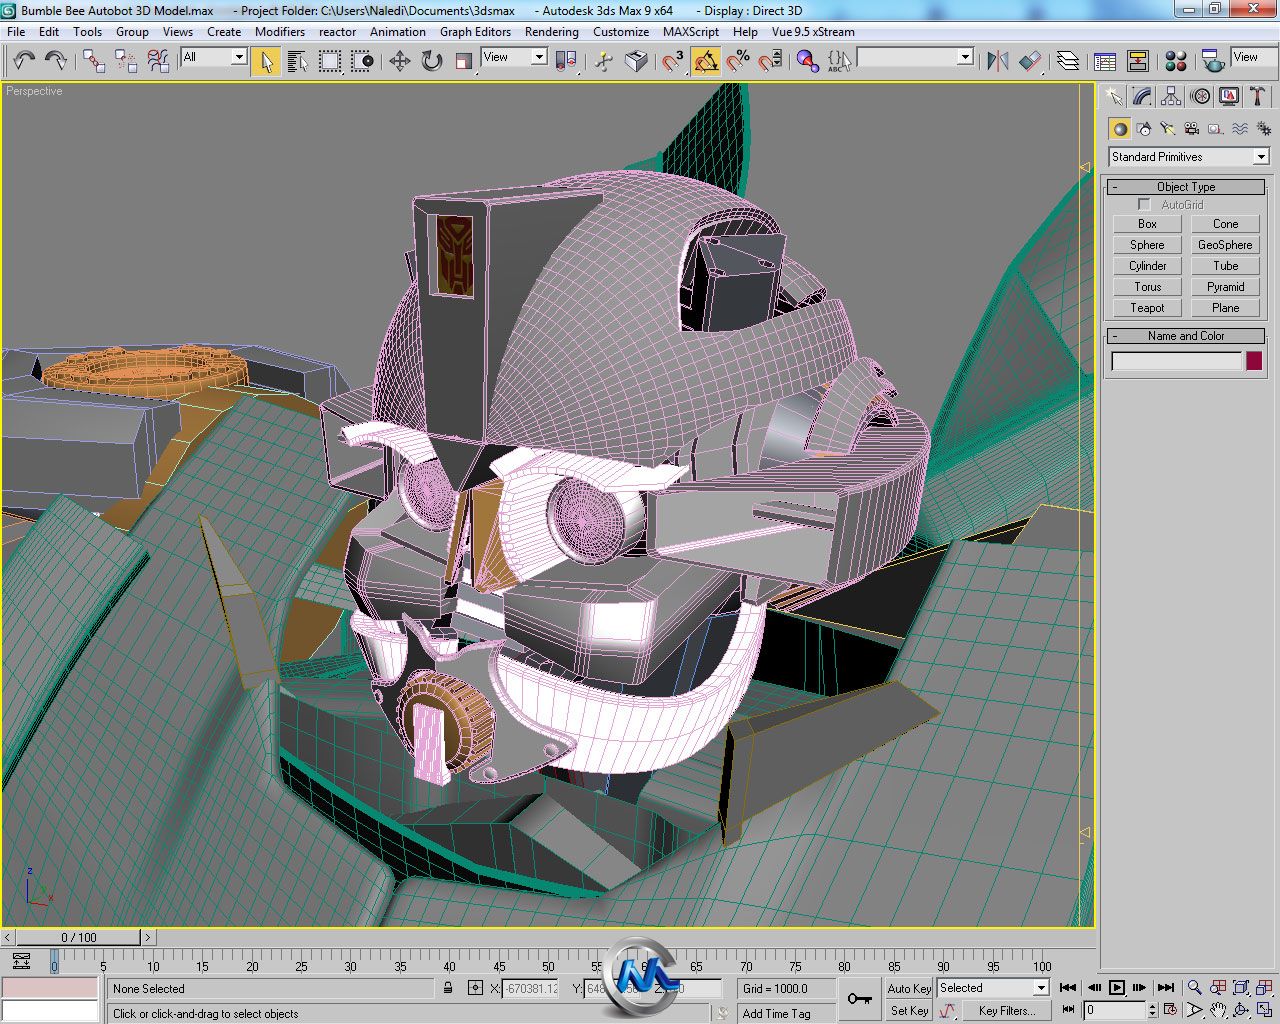
Task: Open Select by Name list icon
Action: [x=298, y=61]
